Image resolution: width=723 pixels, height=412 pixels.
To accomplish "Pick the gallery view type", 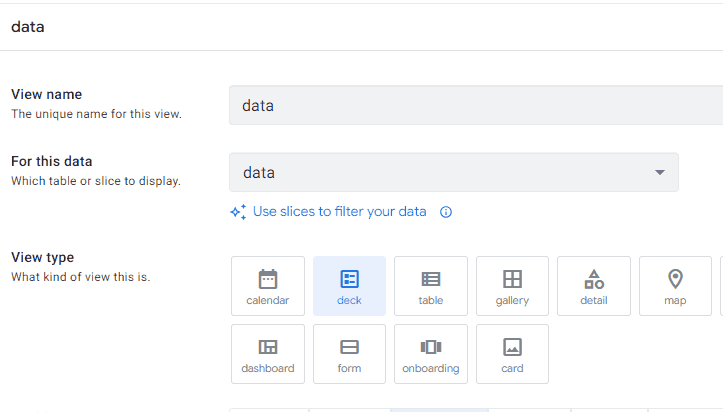I will pos(512,286).
